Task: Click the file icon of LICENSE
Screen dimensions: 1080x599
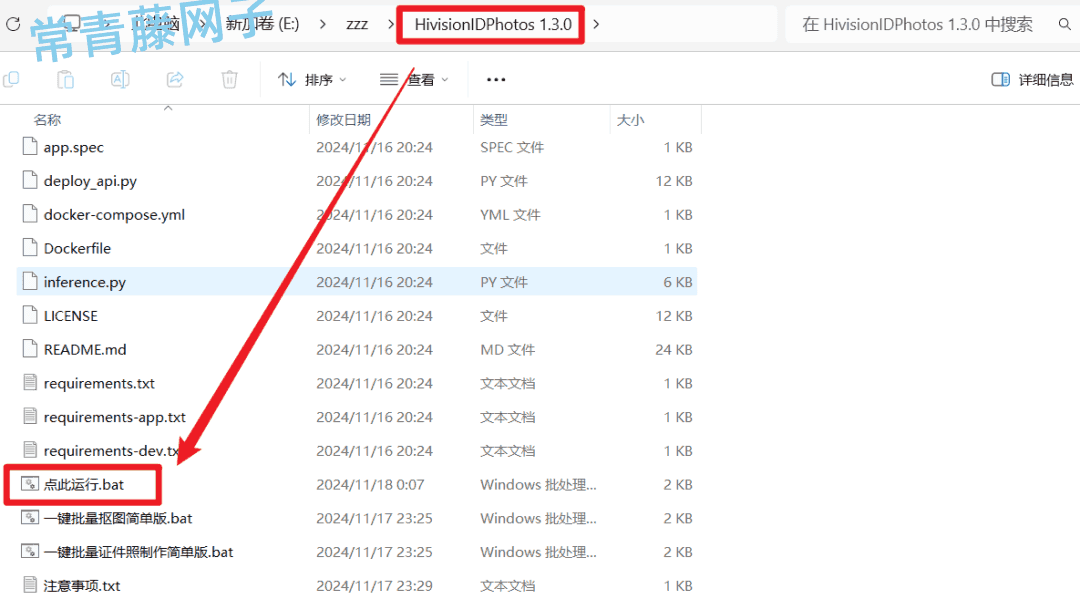Action: pos(30,315)
